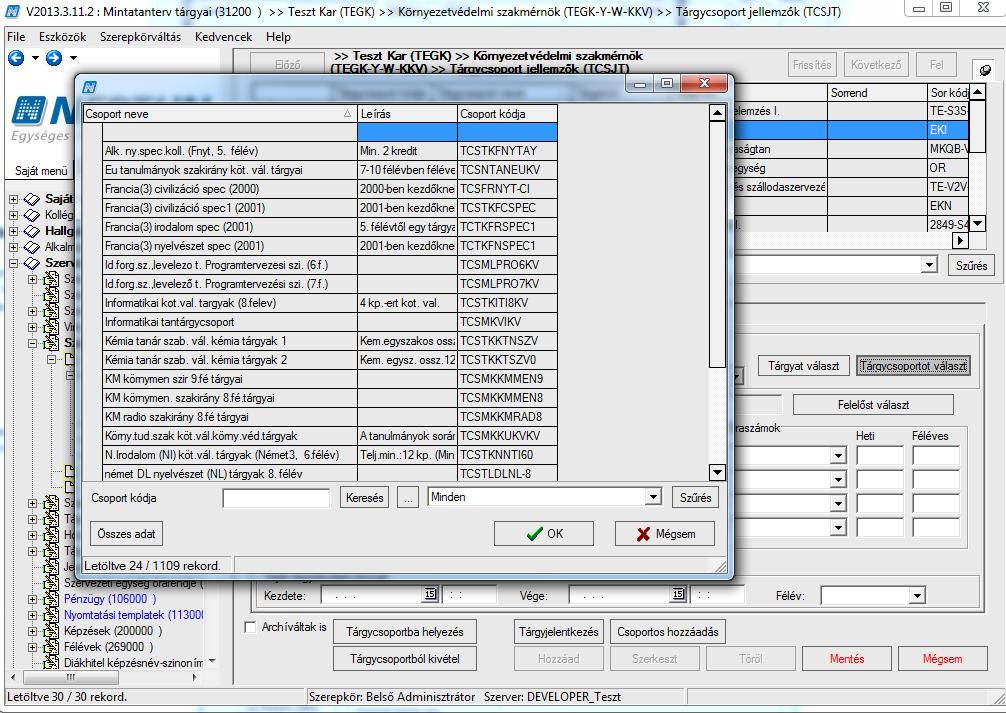
Task: Click the pin icon at top right
Action: click(985, 69)
